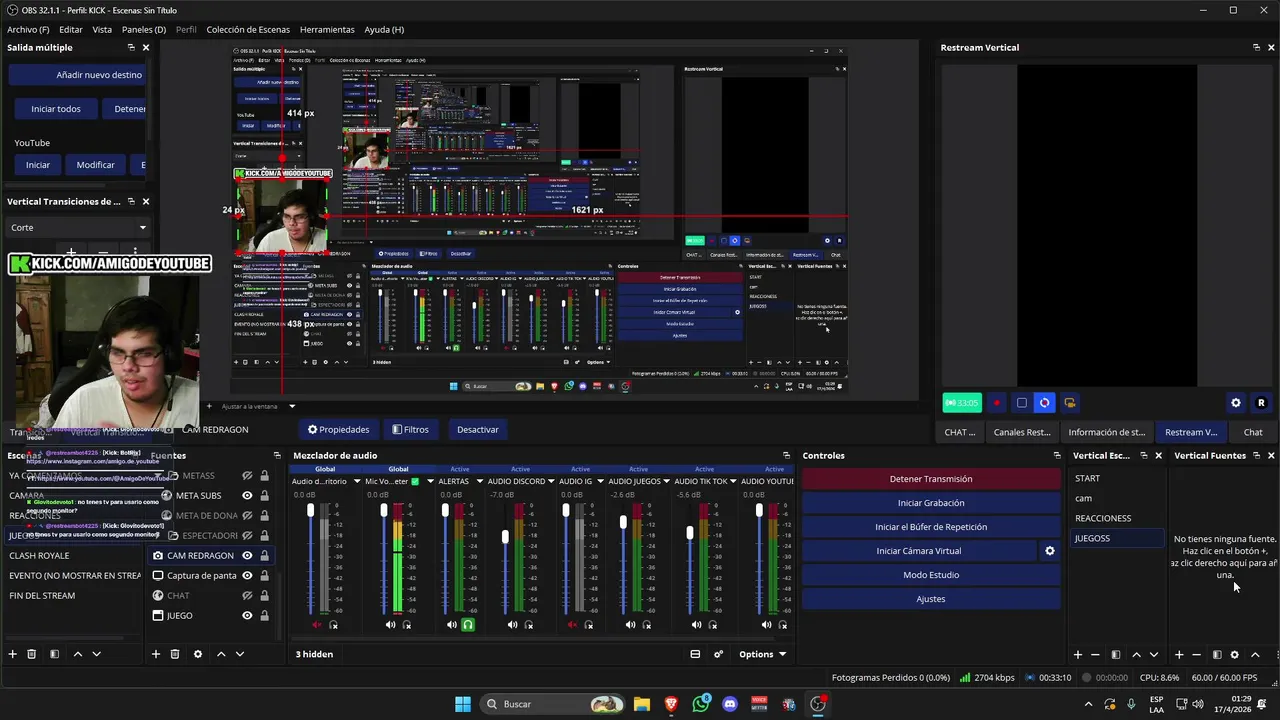Toggle visibility of META SUBS source
Viewport: 1280px width, 720px height.
[247, 495]
